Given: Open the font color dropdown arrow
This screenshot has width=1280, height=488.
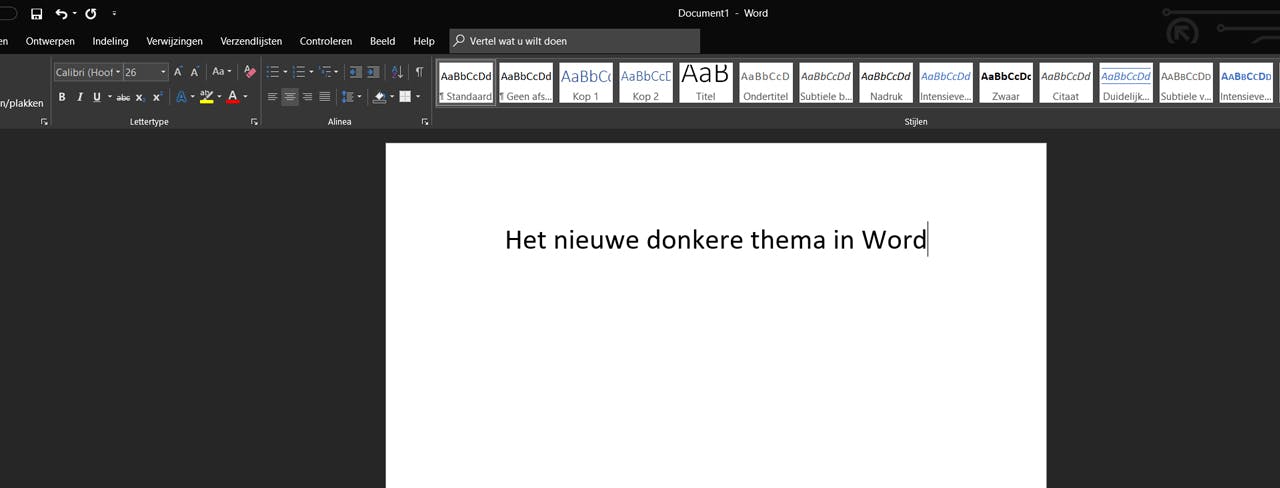Looking at the screenshot, I should coord(246,97).
